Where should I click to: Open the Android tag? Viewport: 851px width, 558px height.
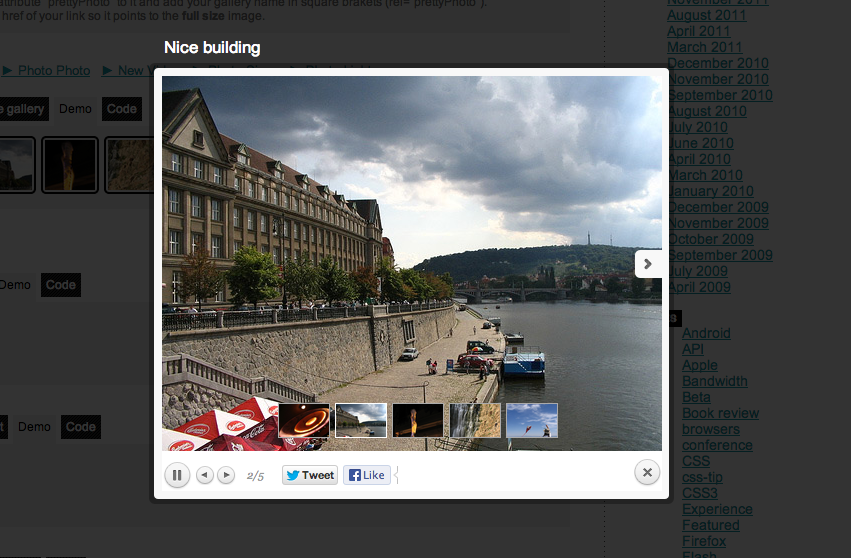pyautogui.click(x=706, y=333)
